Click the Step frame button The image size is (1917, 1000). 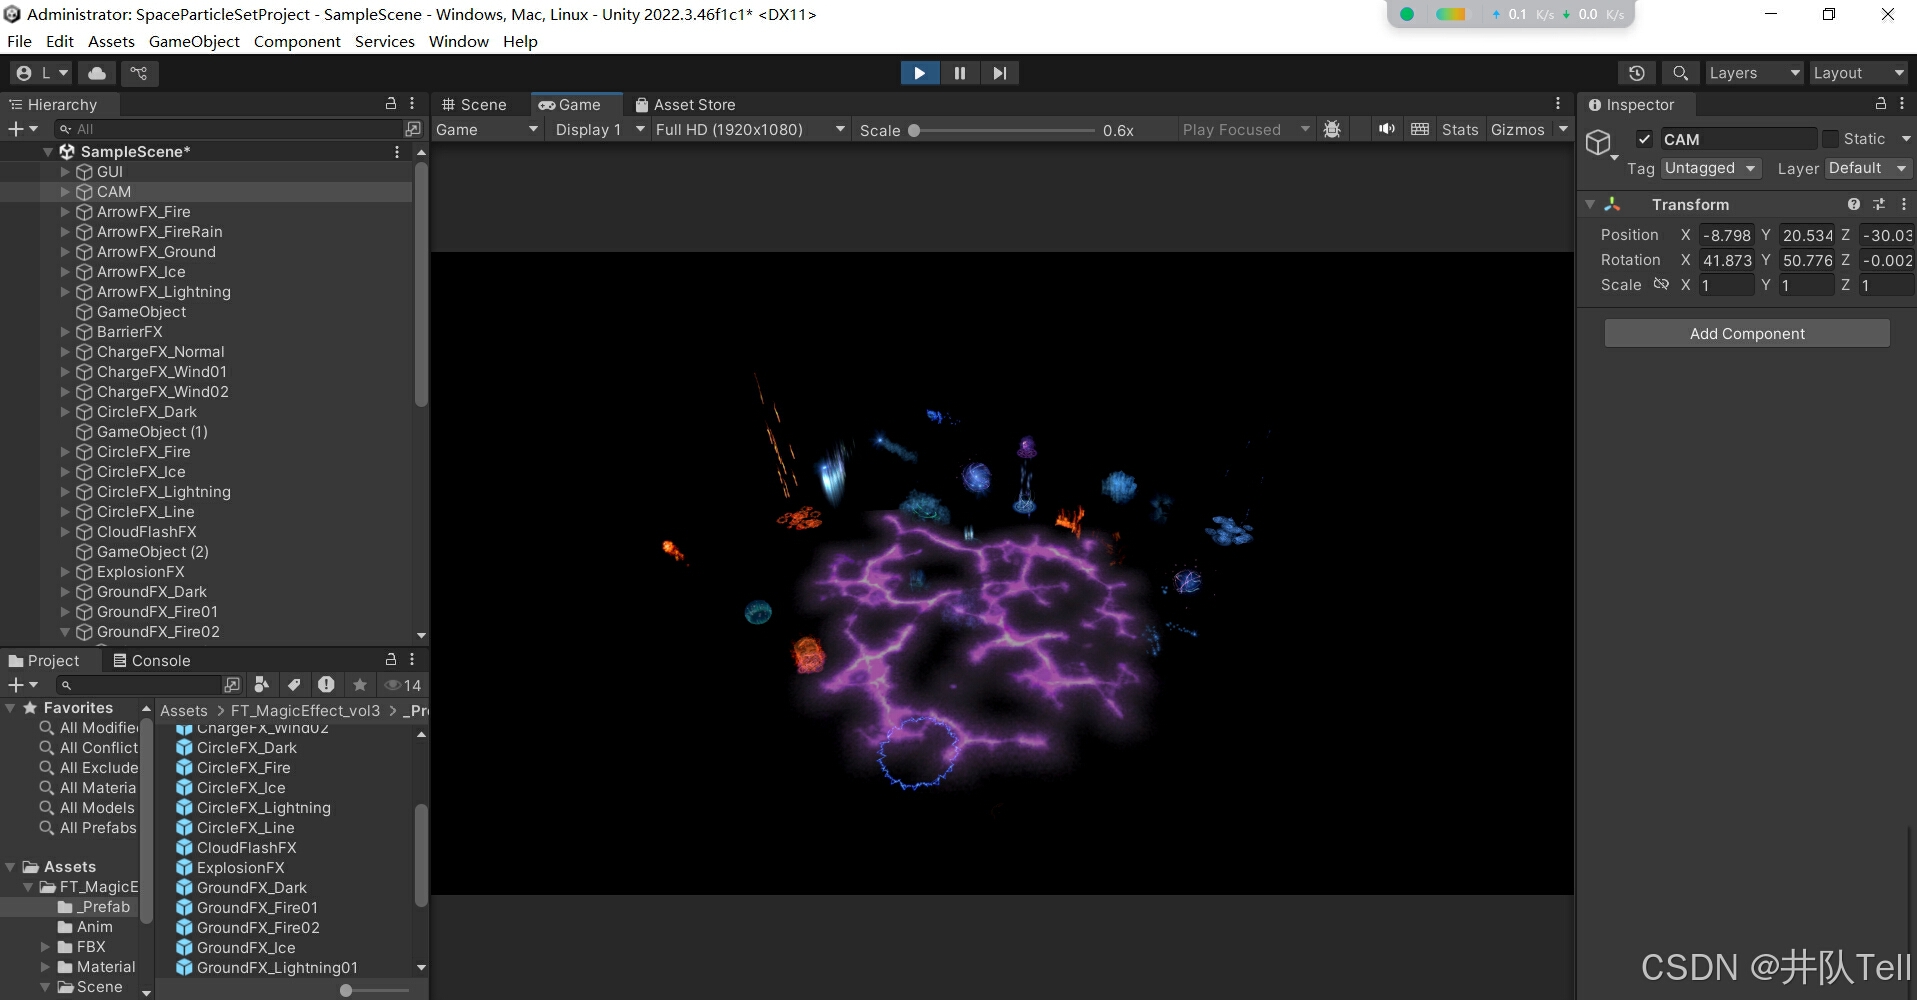[1000, 73]
